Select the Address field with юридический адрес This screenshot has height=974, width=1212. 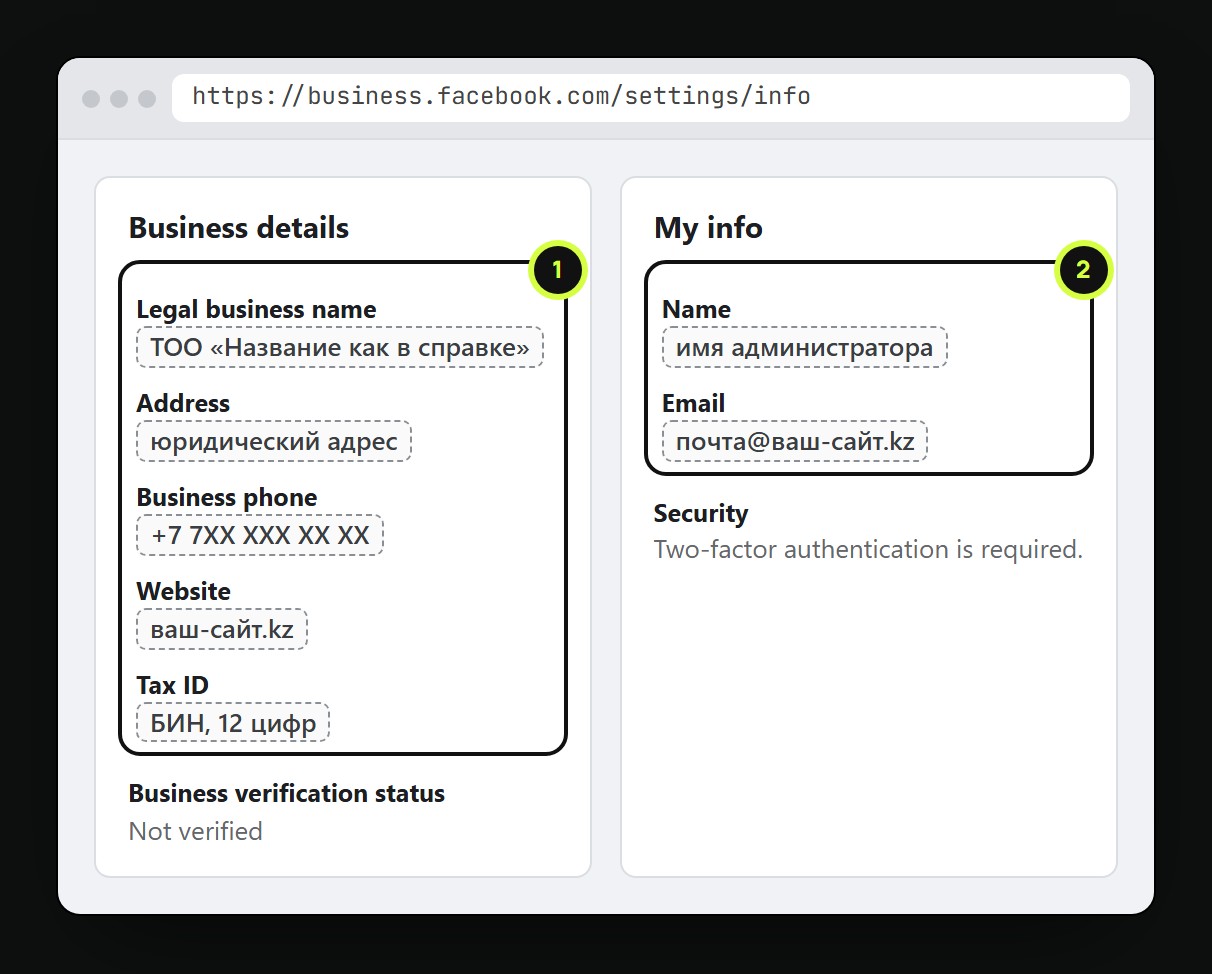tap(274, 441)
